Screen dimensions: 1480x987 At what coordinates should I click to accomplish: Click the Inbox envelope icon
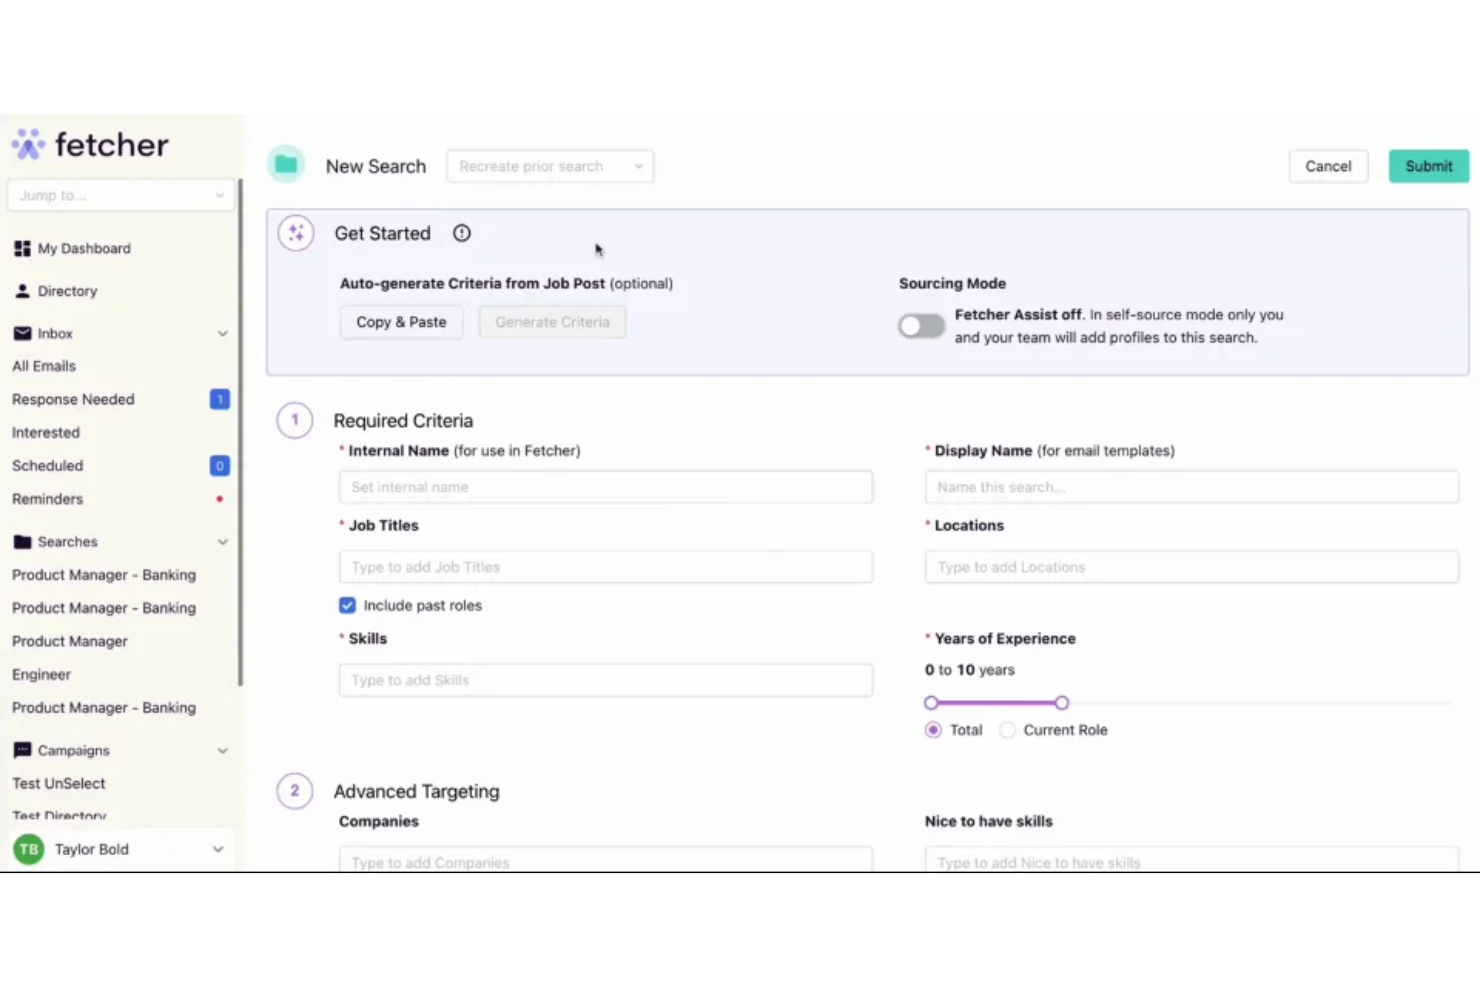click(21, 332)
